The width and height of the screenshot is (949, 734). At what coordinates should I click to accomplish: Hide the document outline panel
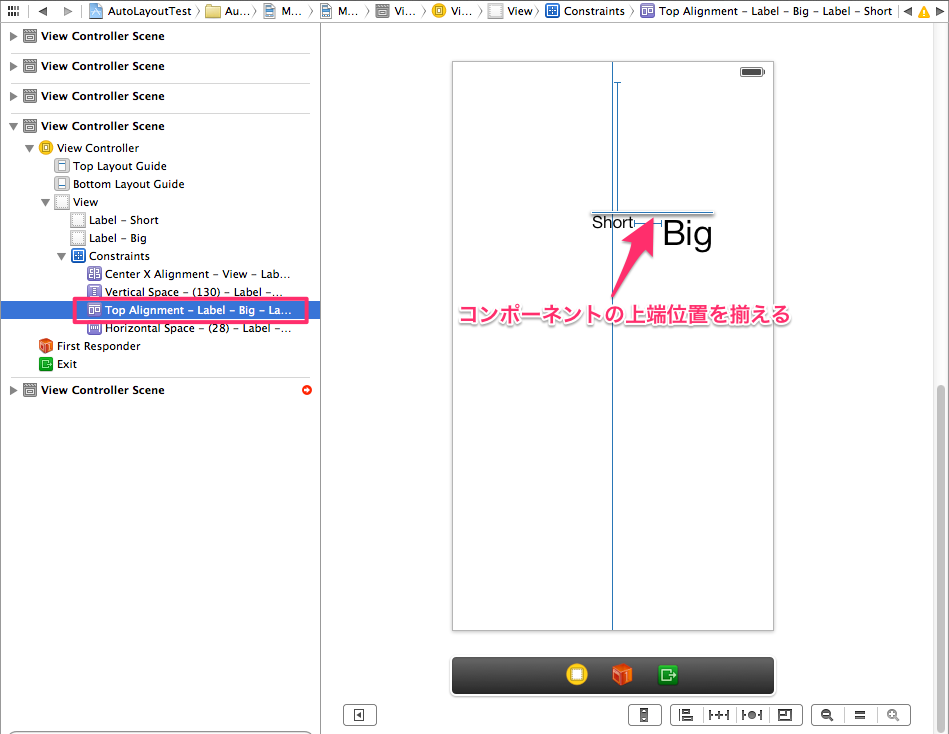360,715
